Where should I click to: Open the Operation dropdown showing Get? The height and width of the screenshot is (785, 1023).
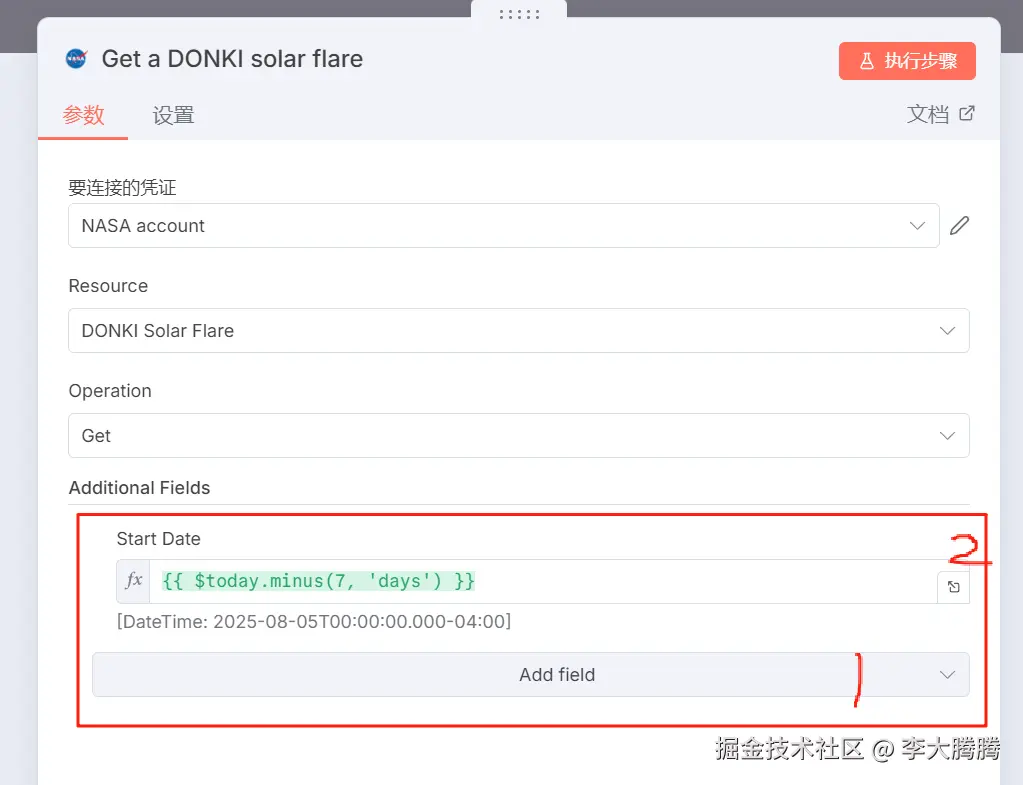click(519, 436)
